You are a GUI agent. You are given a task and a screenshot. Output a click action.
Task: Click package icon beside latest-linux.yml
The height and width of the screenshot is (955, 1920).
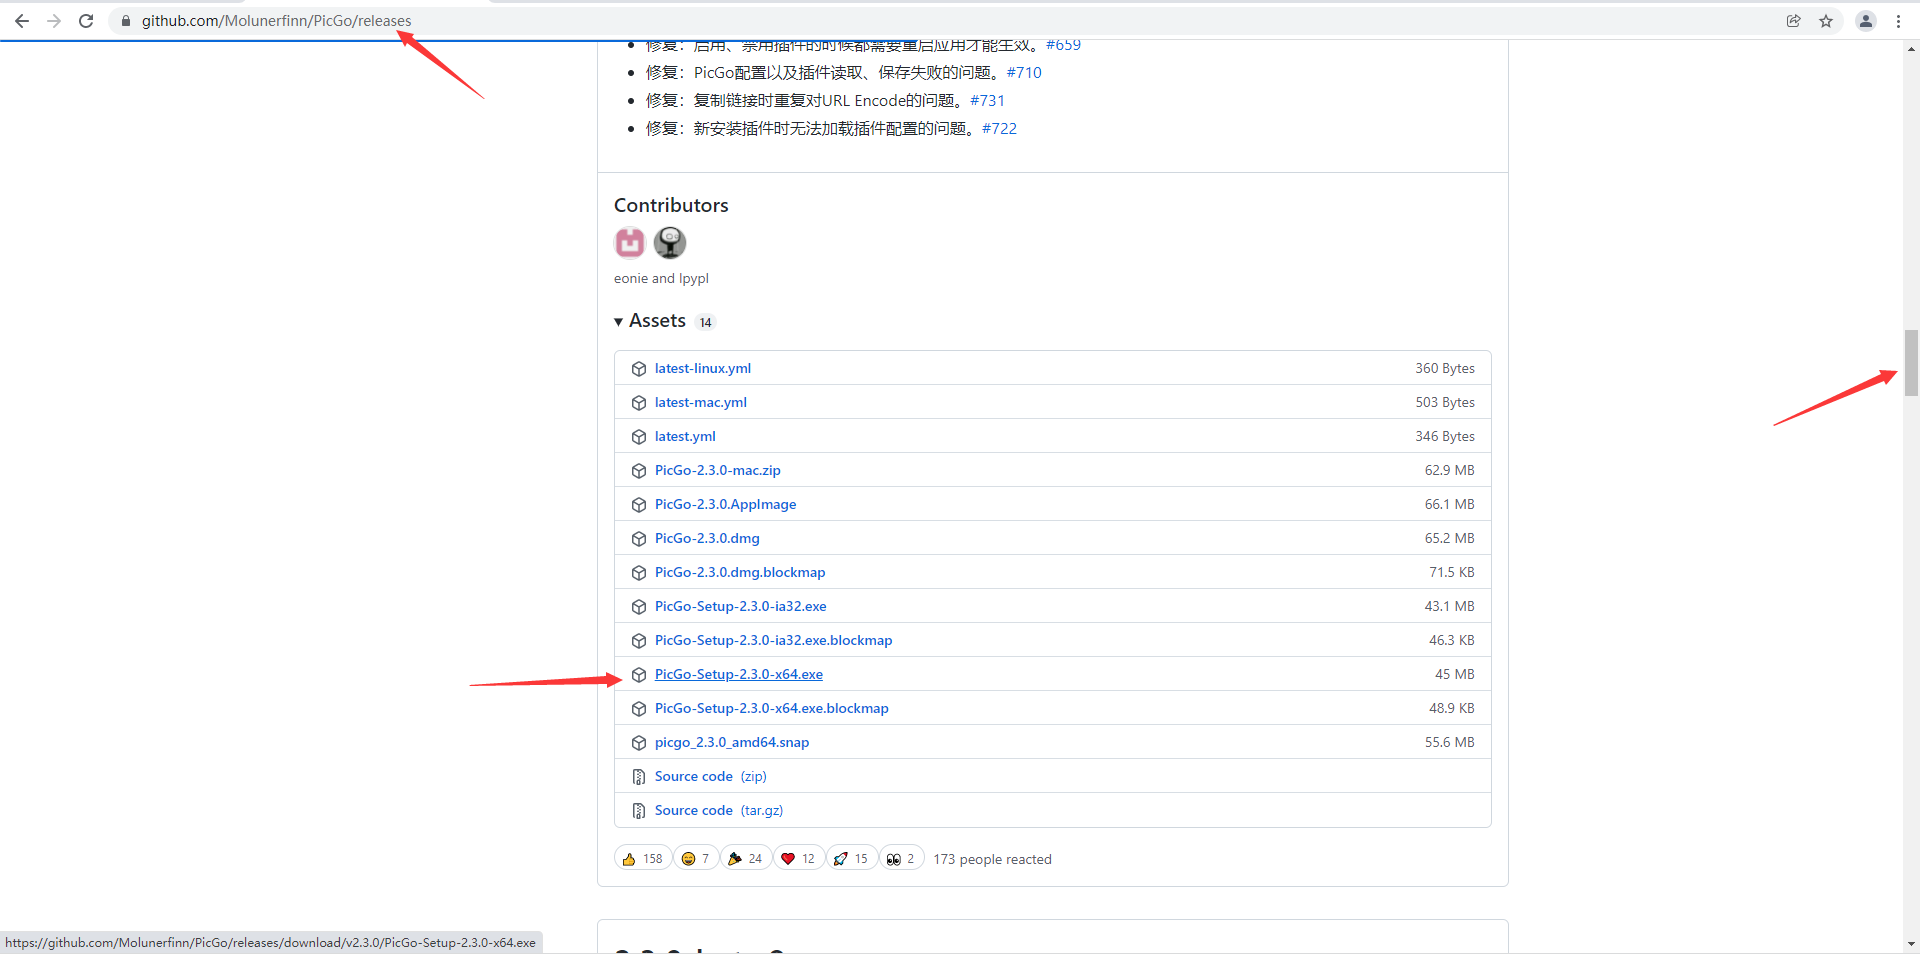tap(639, 369)
